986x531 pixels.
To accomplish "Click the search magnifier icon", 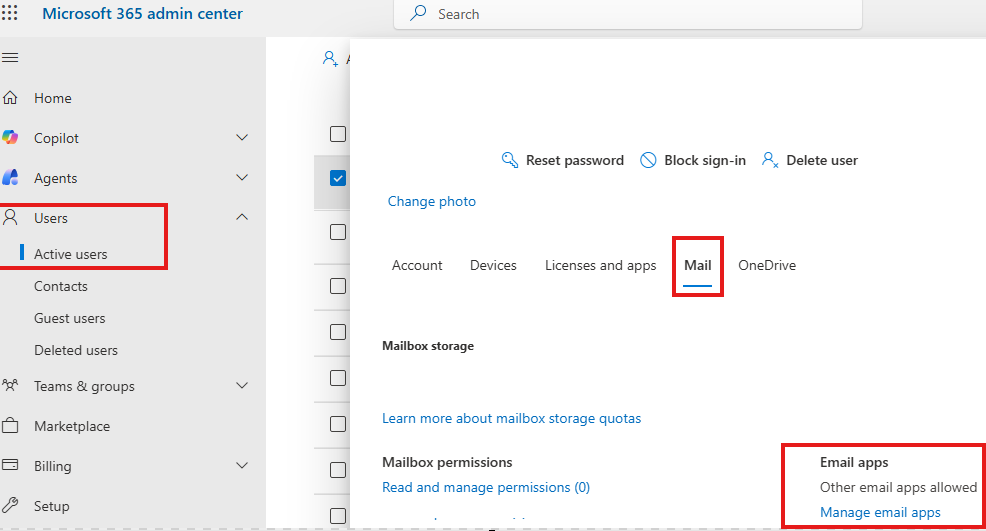I will coord(418,13).
